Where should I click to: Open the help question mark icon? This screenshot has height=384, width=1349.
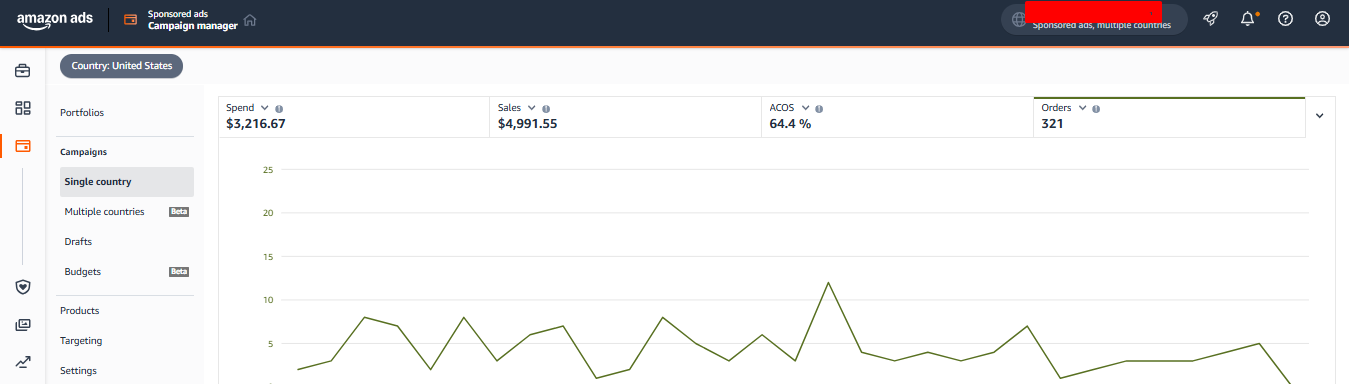1286,19
